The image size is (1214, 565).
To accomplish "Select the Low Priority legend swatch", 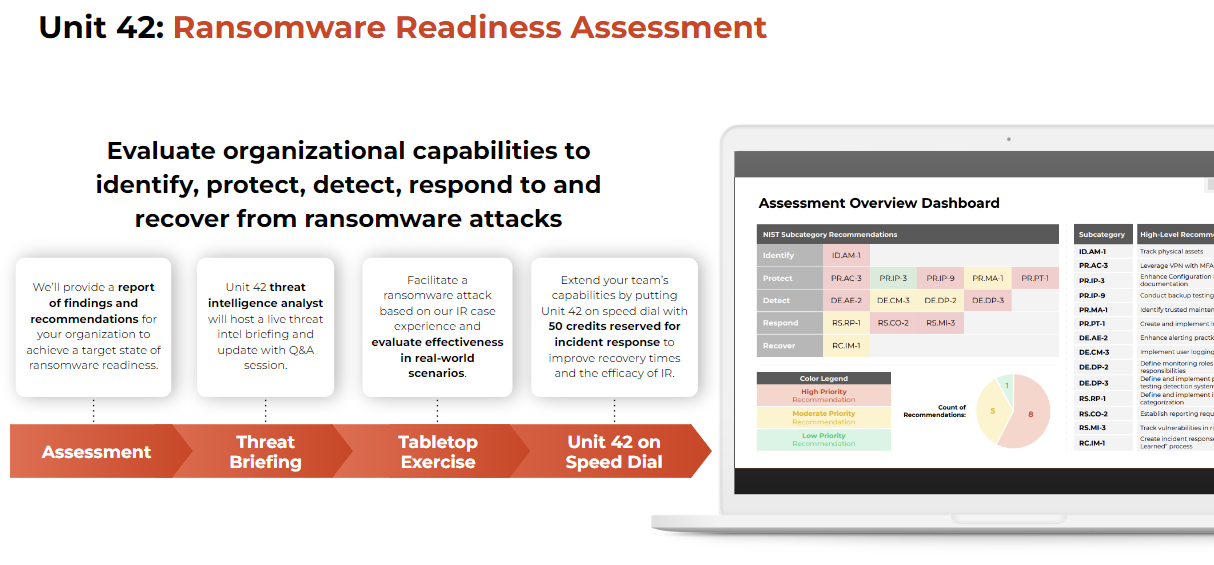I will [x=823, y=439].
